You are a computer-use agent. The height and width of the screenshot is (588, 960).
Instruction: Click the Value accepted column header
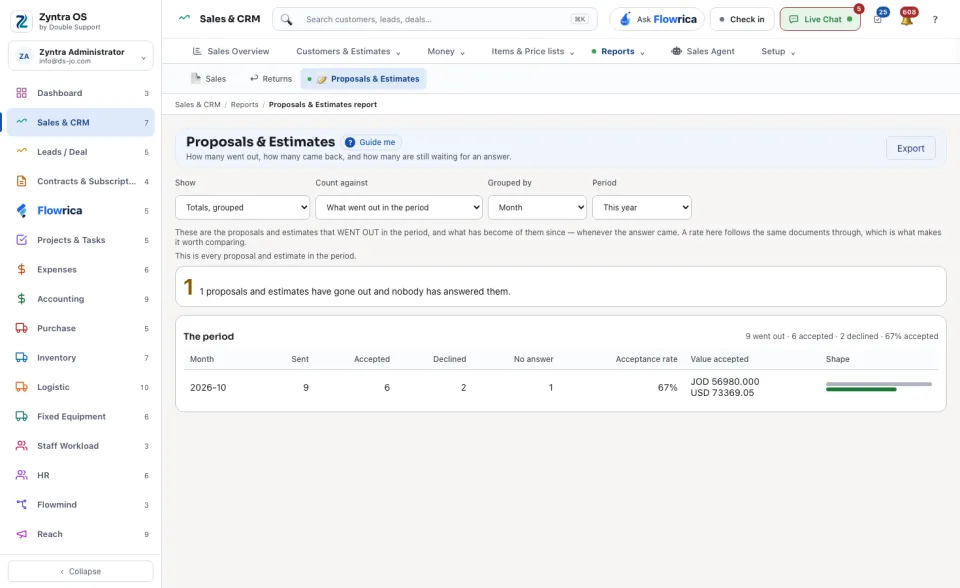click(719, 360)
